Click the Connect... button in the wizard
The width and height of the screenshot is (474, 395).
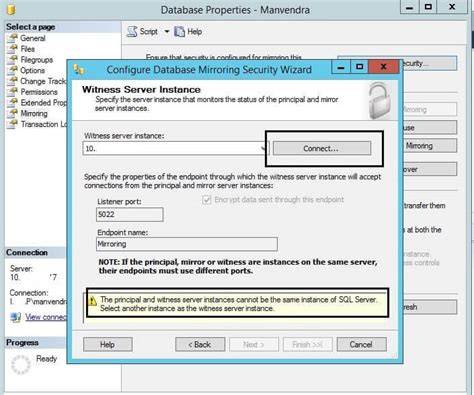(x=322, y=148)
